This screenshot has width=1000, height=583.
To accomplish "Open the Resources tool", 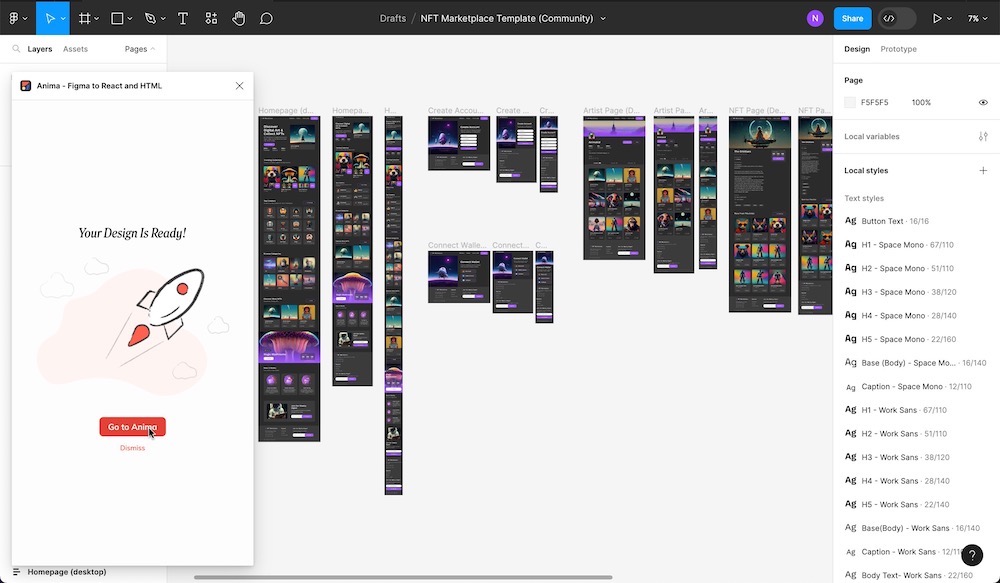I will [211, 18].
